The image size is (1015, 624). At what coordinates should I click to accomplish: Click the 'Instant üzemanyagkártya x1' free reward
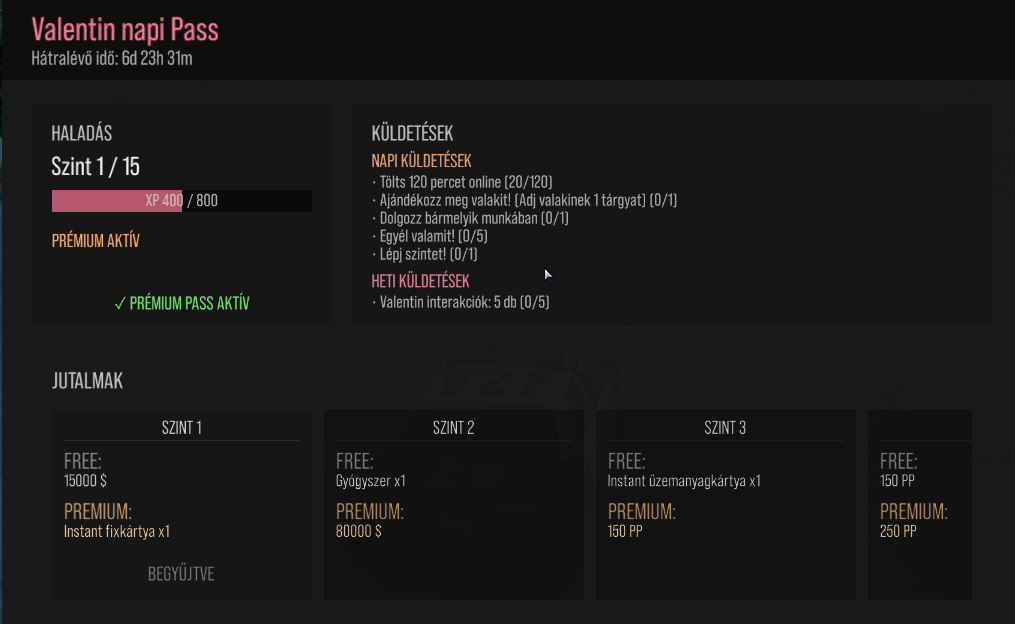684,481
